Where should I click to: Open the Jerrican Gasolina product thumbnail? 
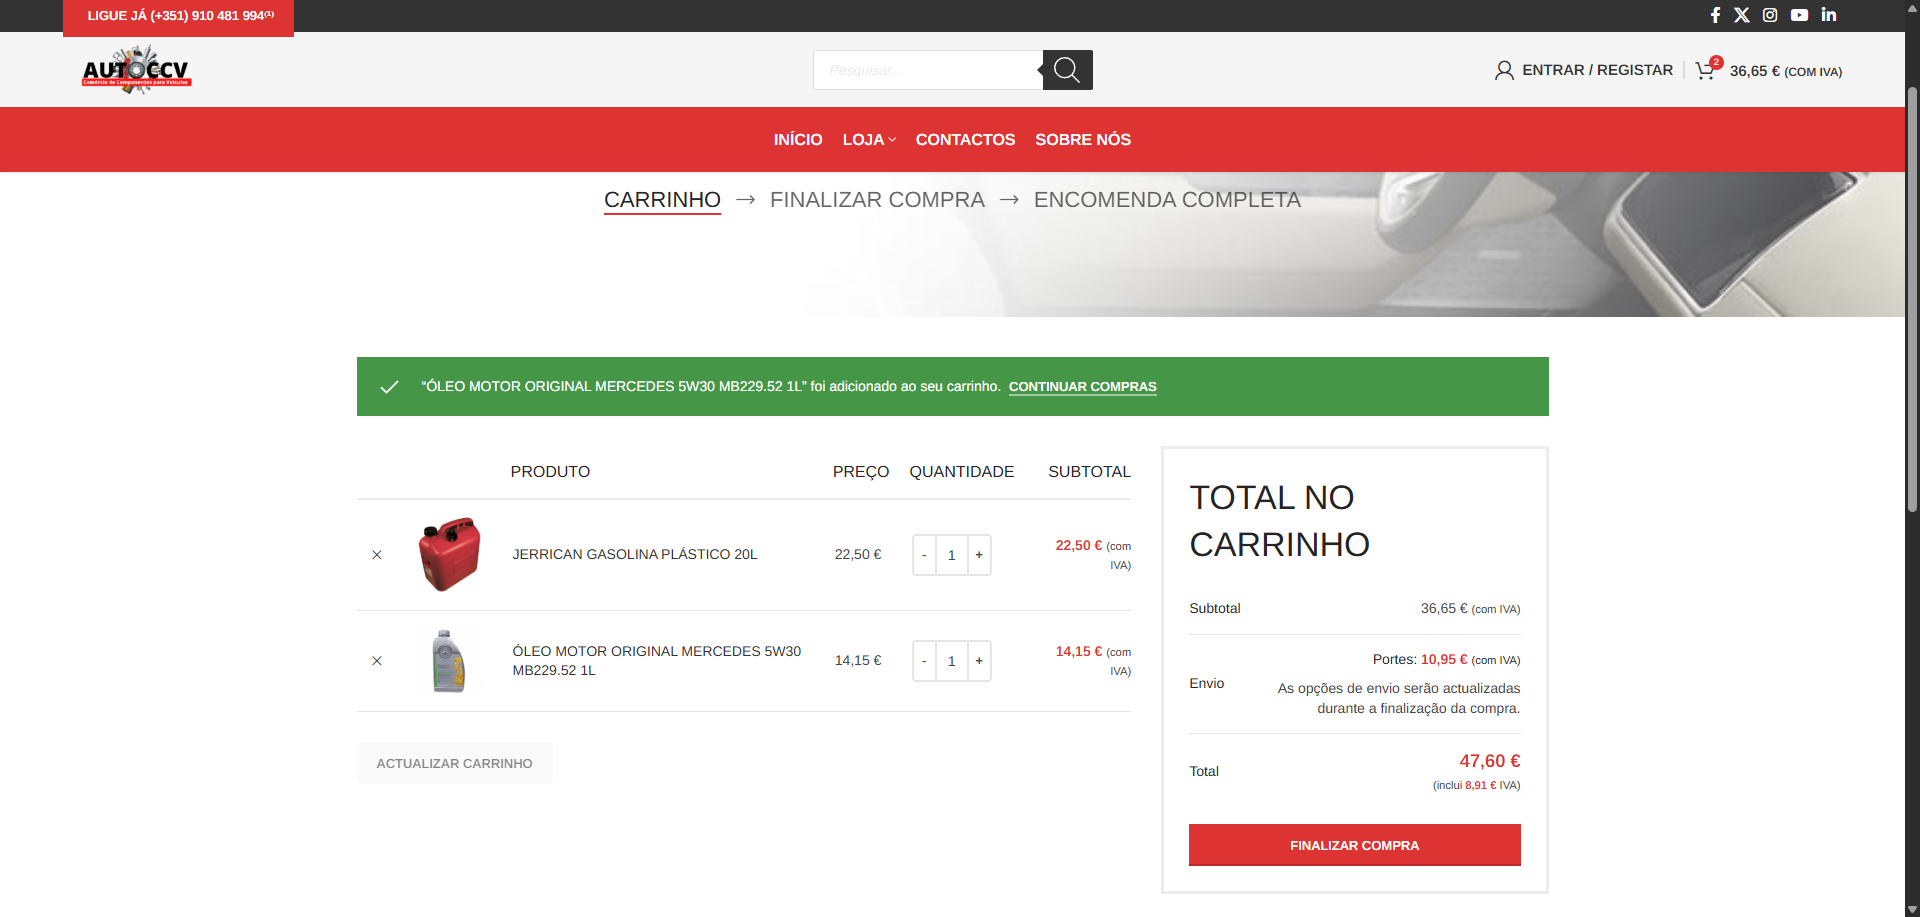(449, 555)
